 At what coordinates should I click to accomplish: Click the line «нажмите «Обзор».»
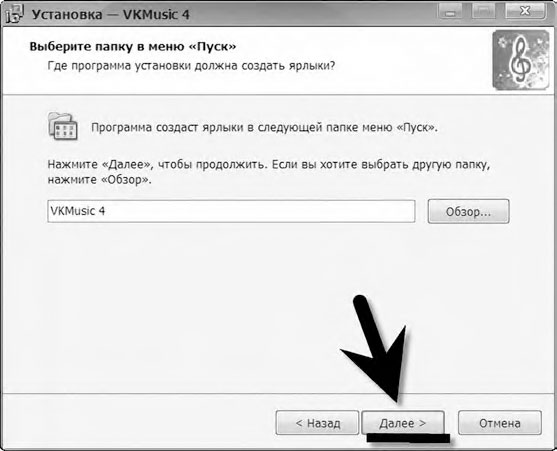99,180
